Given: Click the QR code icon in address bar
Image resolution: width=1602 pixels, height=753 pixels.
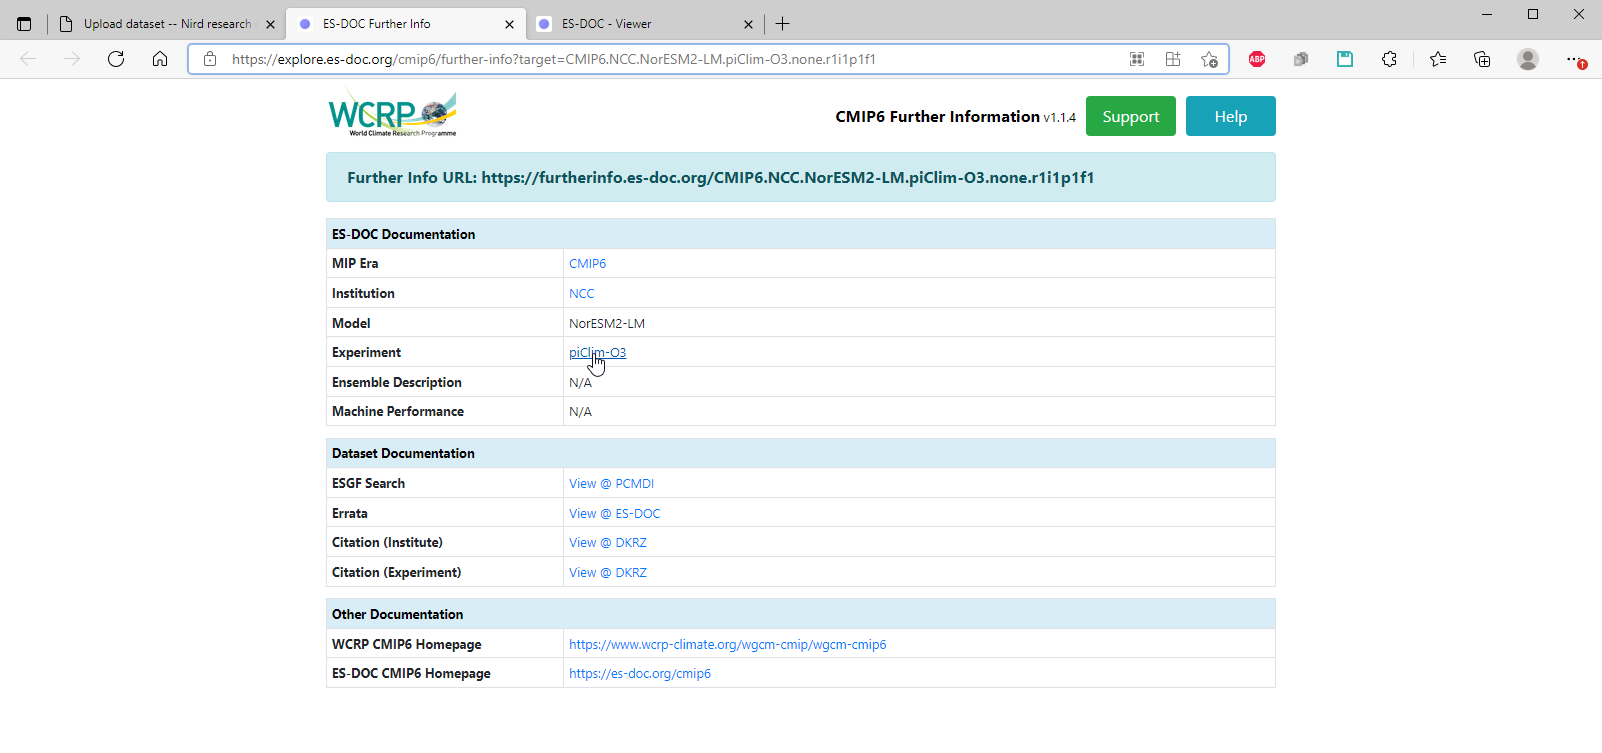Looking at the screenshot, I should coord(1137,59).
